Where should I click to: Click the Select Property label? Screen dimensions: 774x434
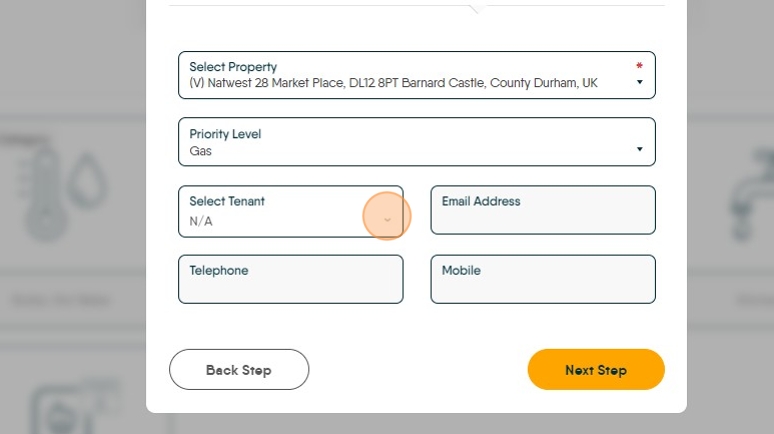[233, 67]
